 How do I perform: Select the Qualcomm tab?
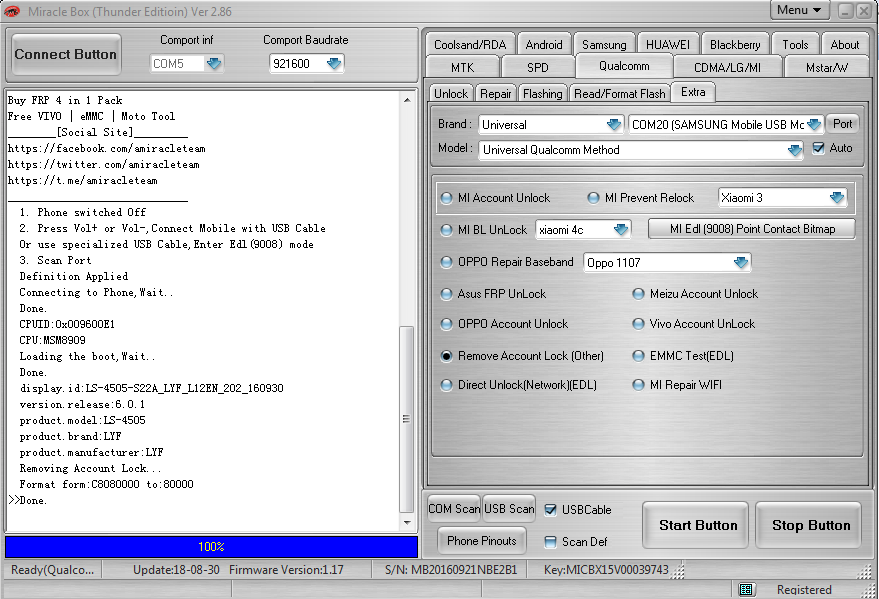tap(624, 66)
